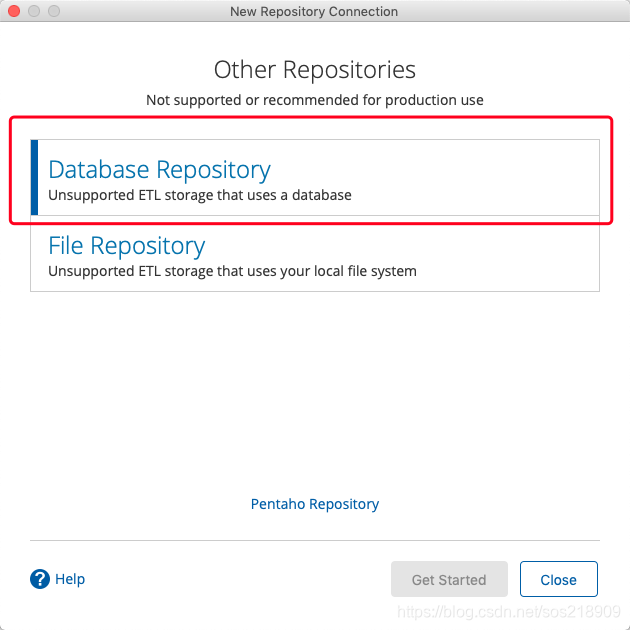Click the Get Started button
The width and height of the screenshot is (630, 630).
pos(449,579)
